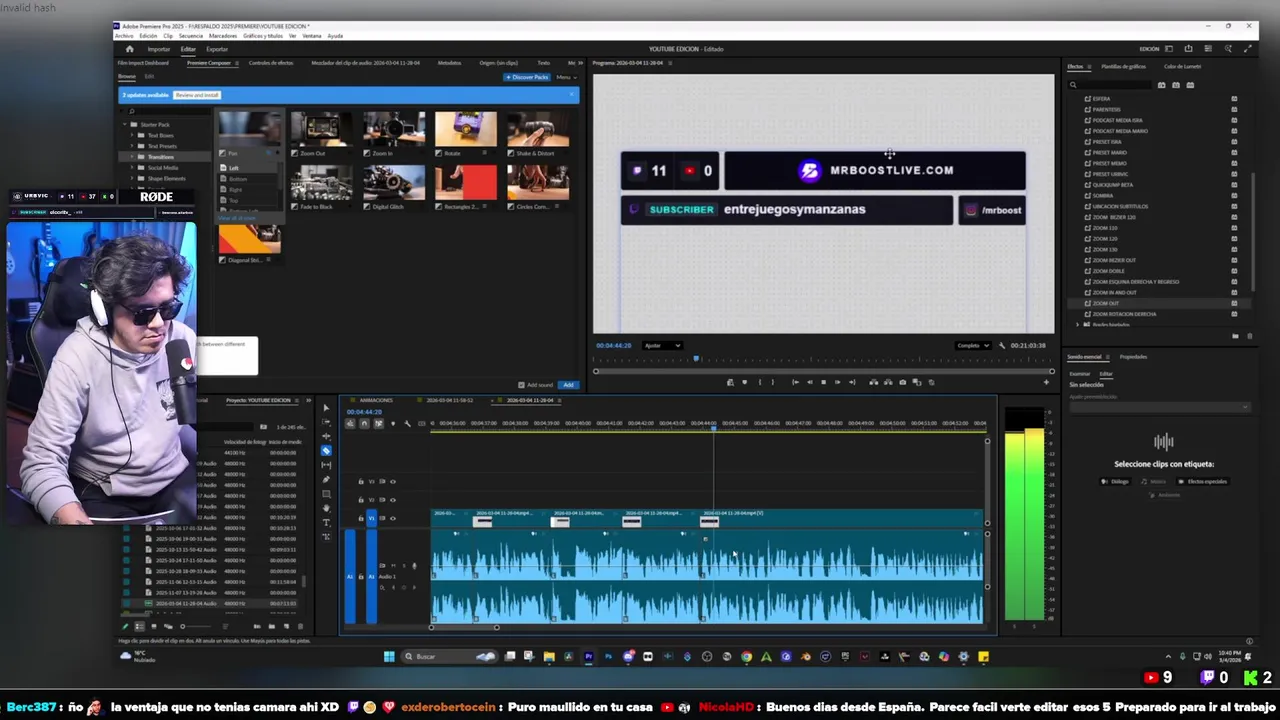Open the Marcadores menu
1280x720 pixels.
tap(223, 36)
